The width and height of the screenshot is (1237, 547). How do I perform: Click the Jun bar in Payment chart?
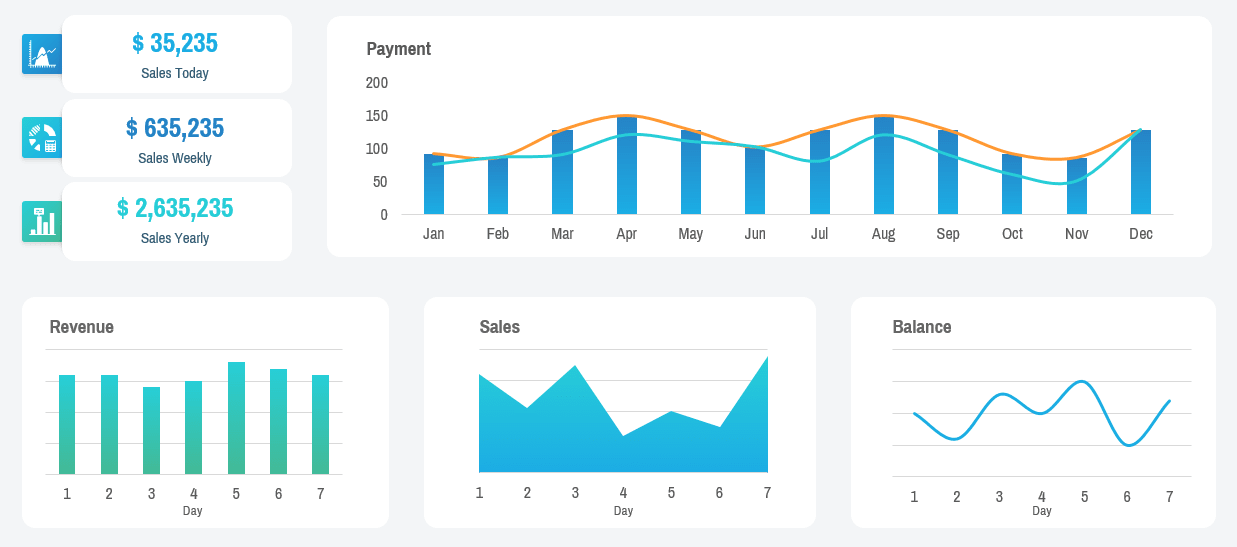(755, 180)
